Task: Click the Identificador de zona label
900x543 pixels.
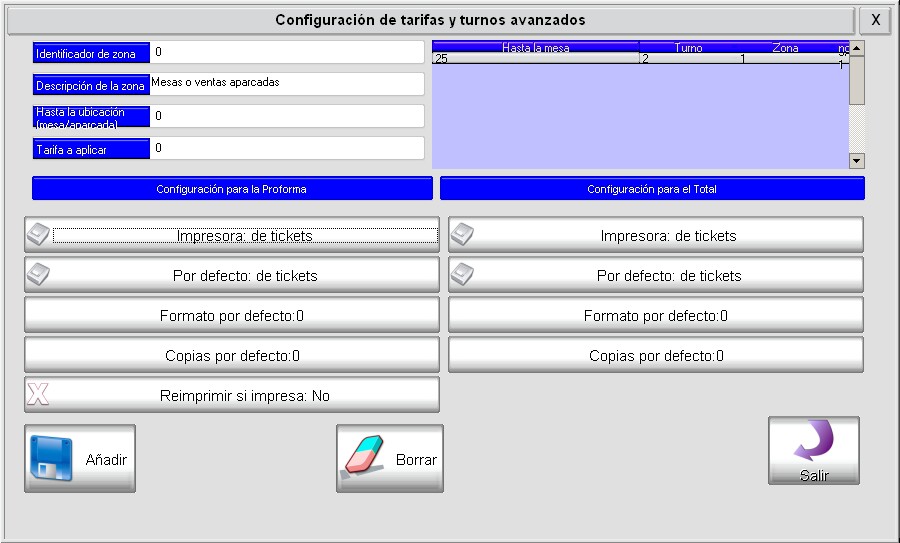Action: point(91,53)
